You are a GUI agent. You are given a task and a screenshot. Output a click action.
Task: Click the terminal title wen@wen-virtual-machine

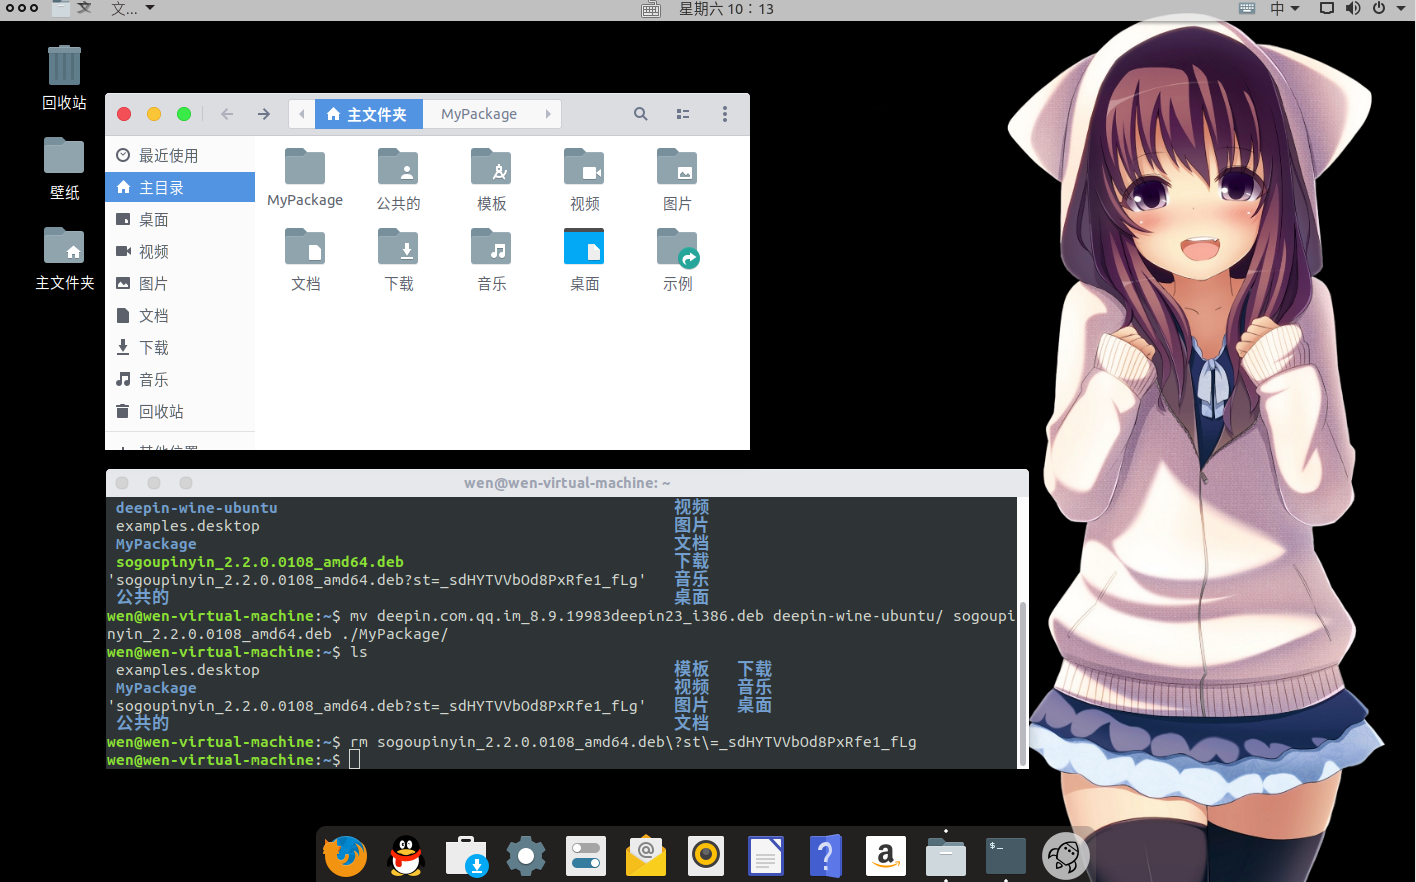coord(567,483)
